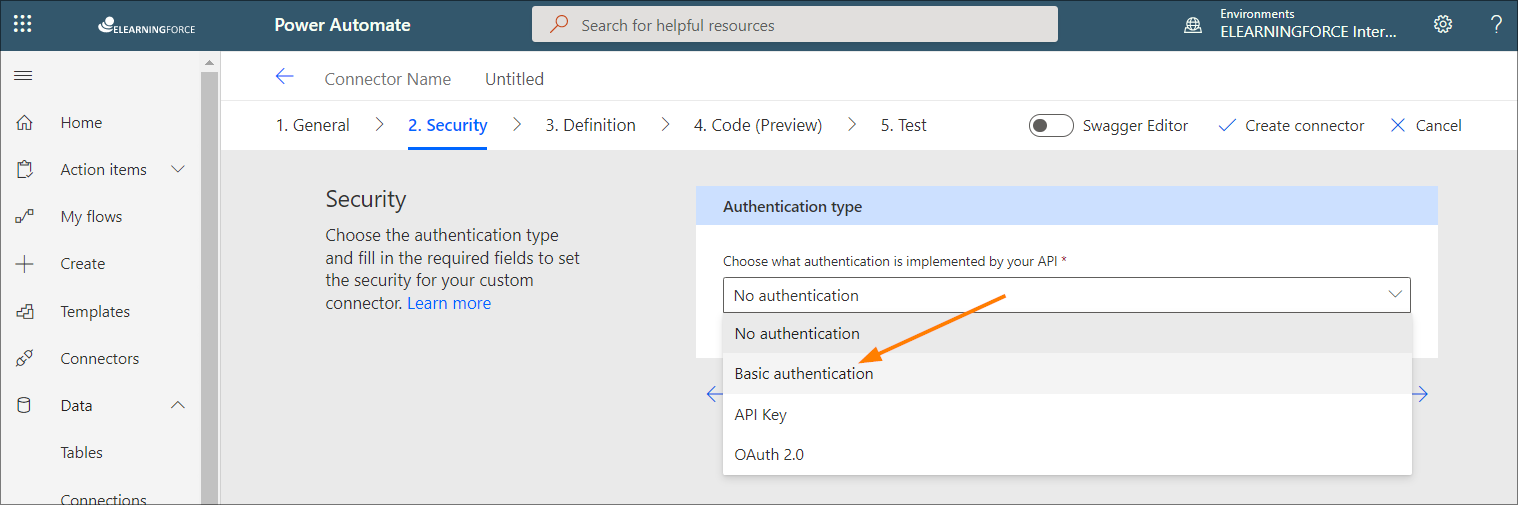
Task: Select Basic authentication from the list
Action: (804, 374)
